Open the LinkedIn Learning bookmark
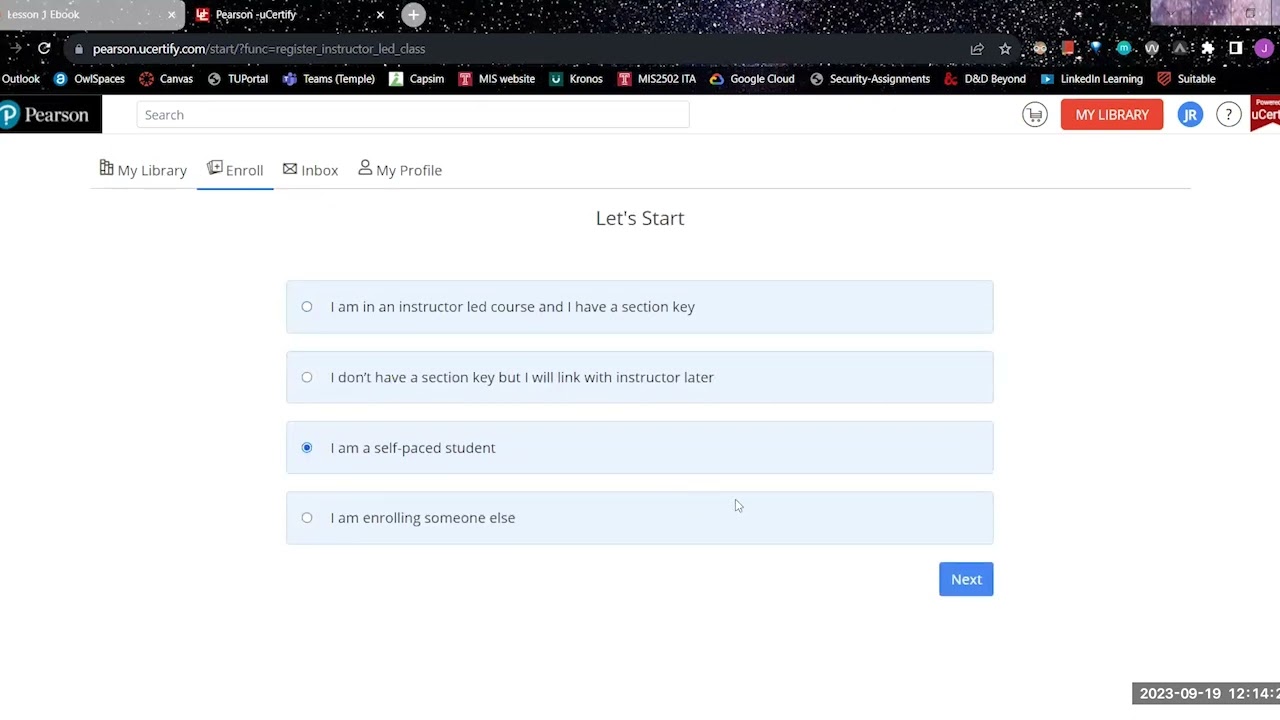This screenshot has height=720, width=1280. click(1091, 79)
